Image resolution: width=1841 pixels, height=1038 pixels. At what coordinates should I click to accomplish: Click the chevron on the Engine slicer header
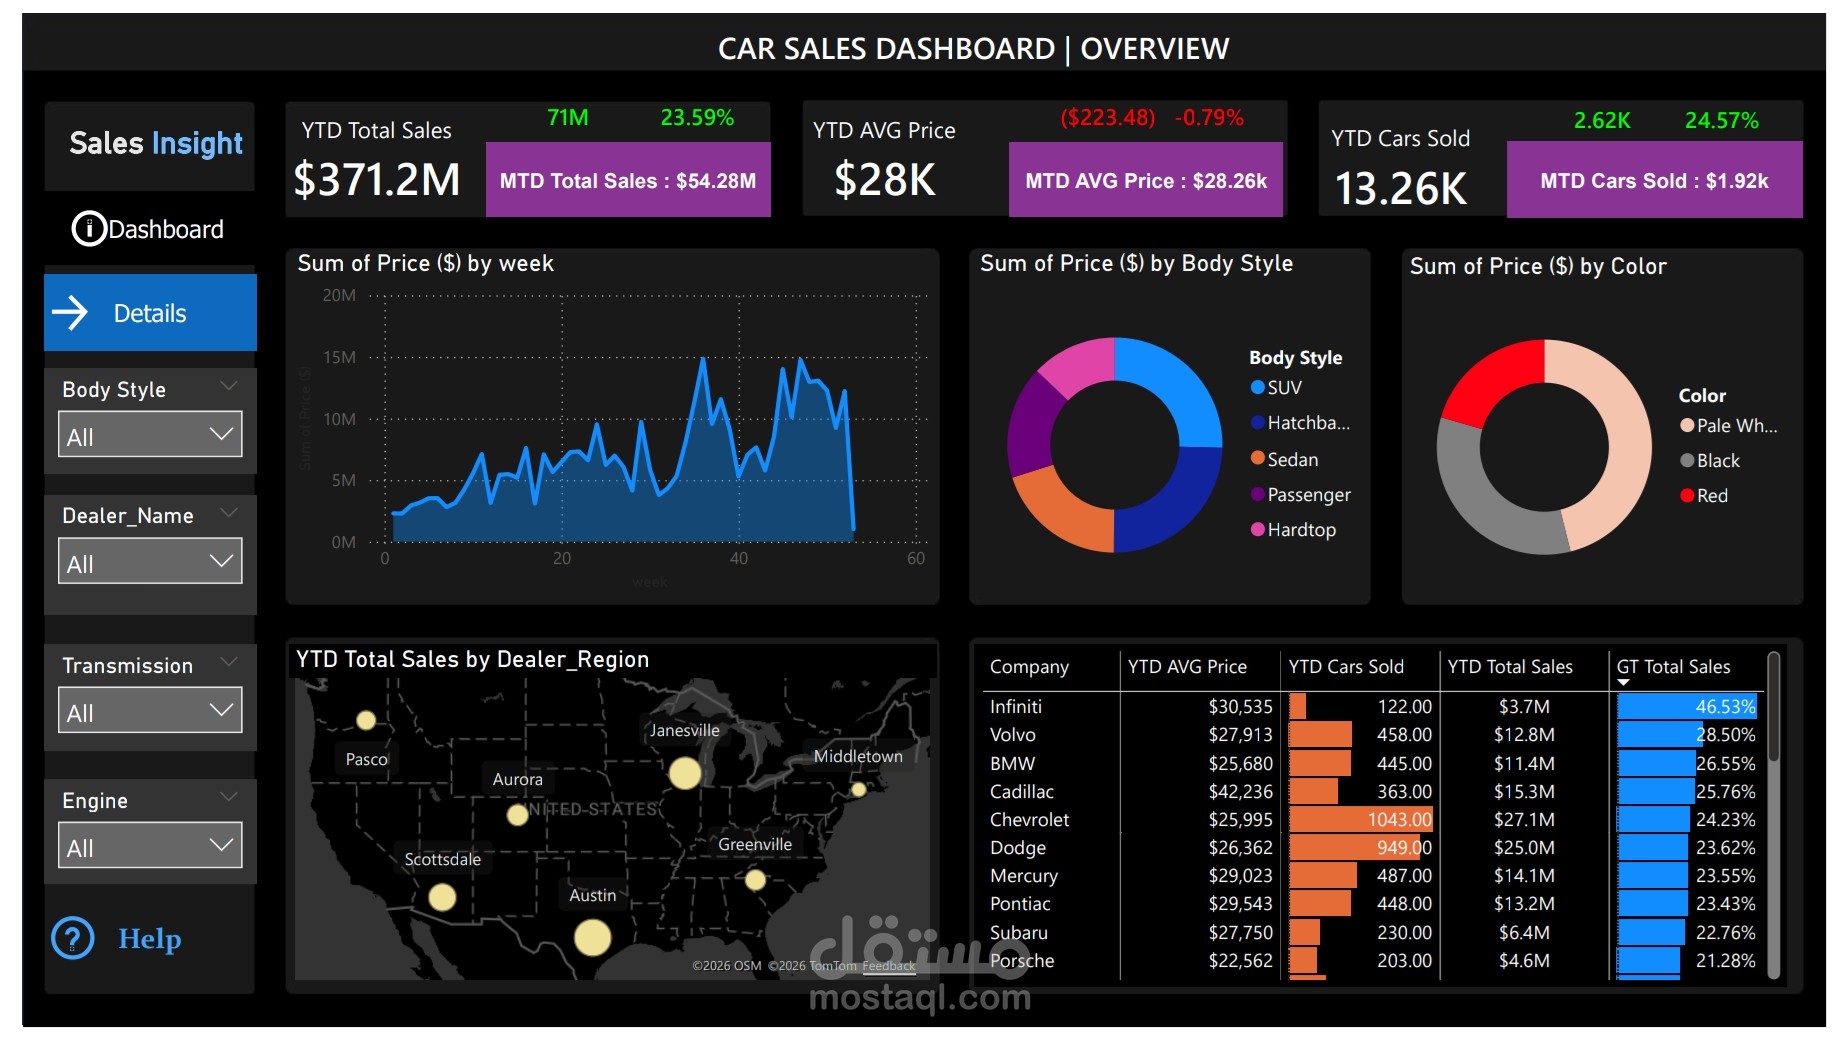(229, 797)
